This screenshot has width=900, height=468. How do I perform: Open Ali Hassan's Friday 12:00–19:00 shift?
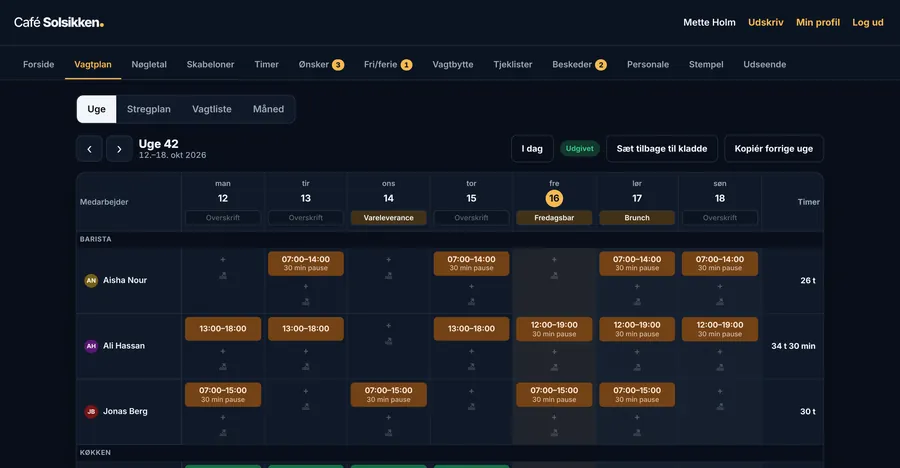(x=554, y=329)
